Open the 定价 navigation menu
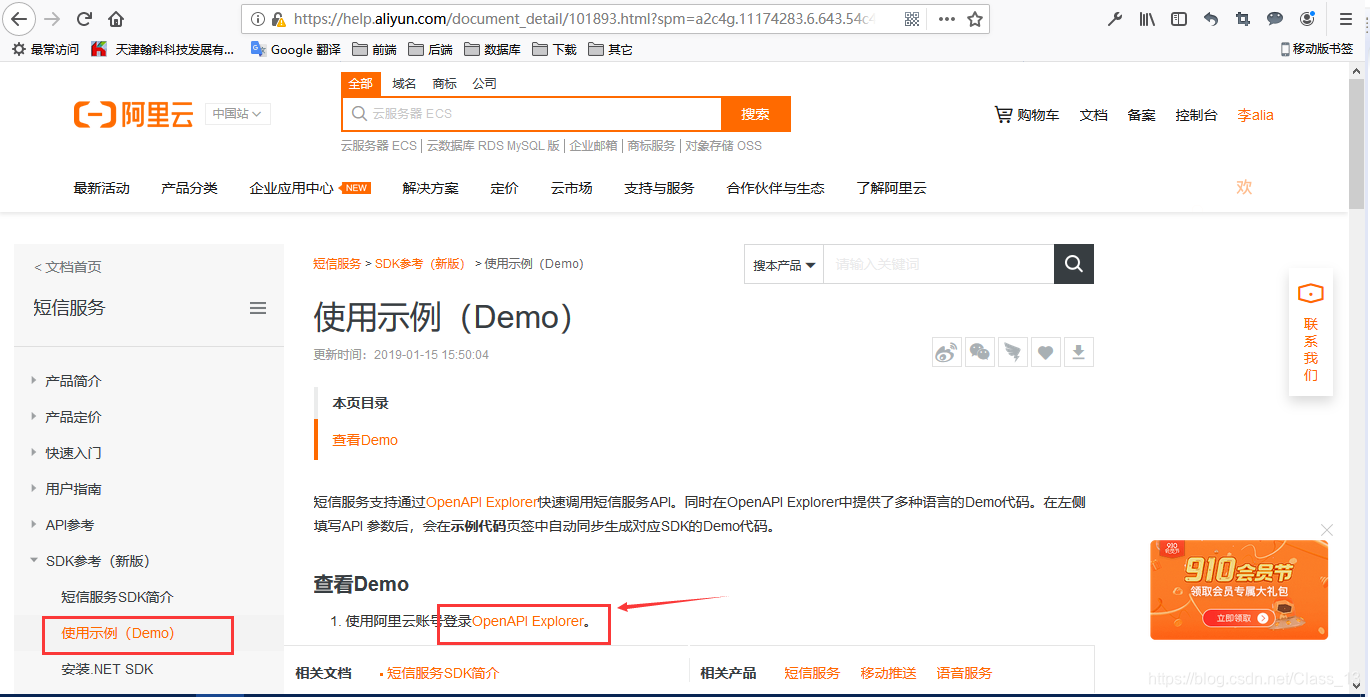 coord(505,188)
